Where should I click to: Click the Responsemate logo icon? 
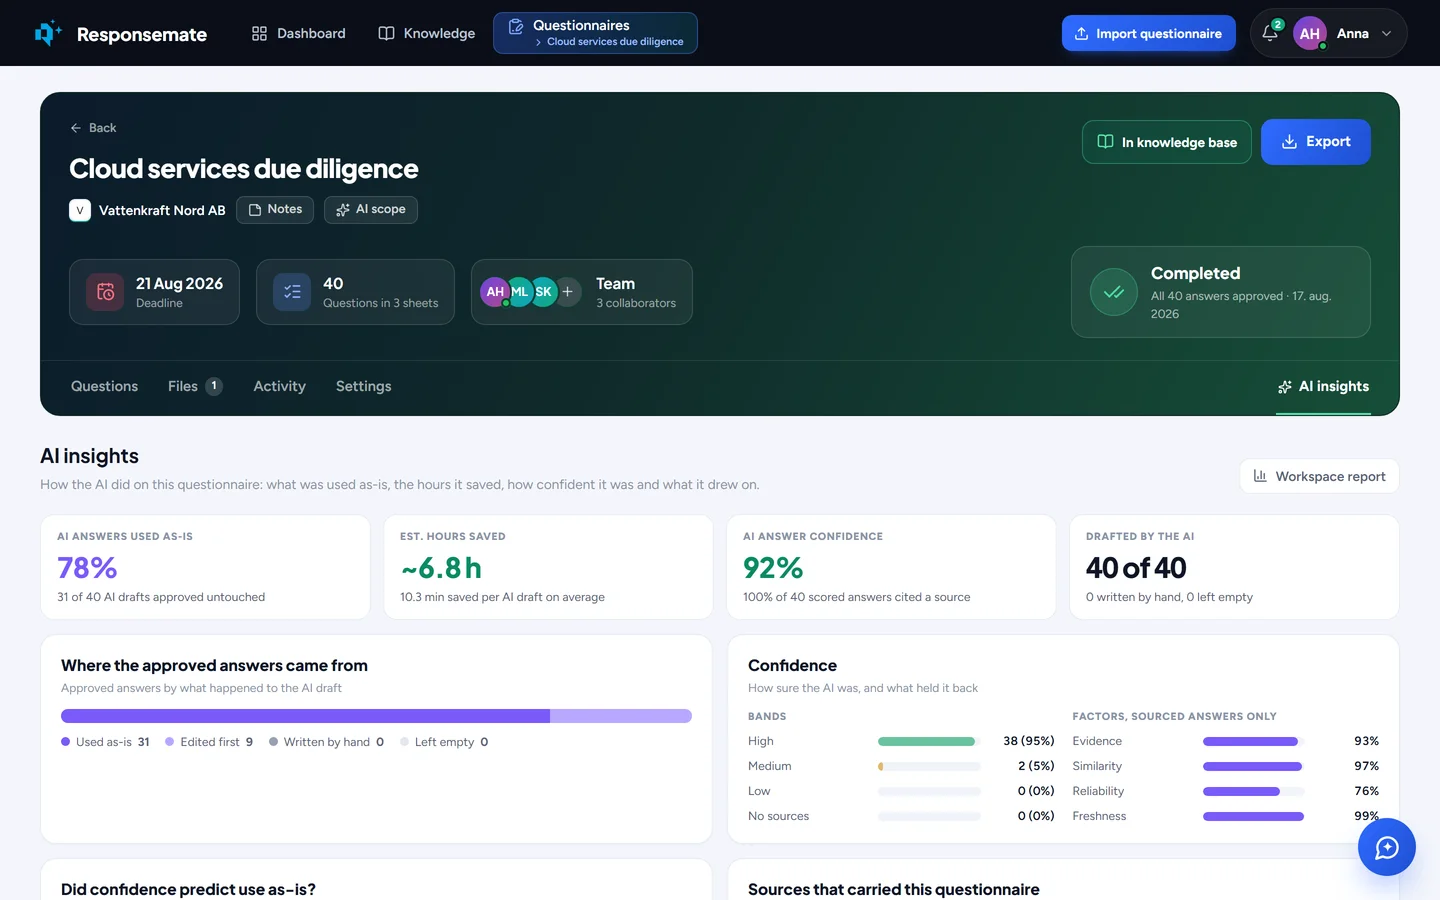point(48,33)
